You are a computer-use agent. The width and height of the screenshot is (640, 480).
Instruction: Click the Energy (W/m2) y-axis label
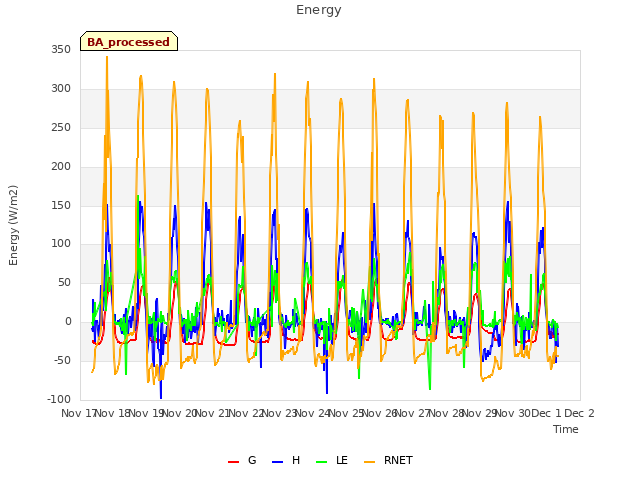coord(13,225)
